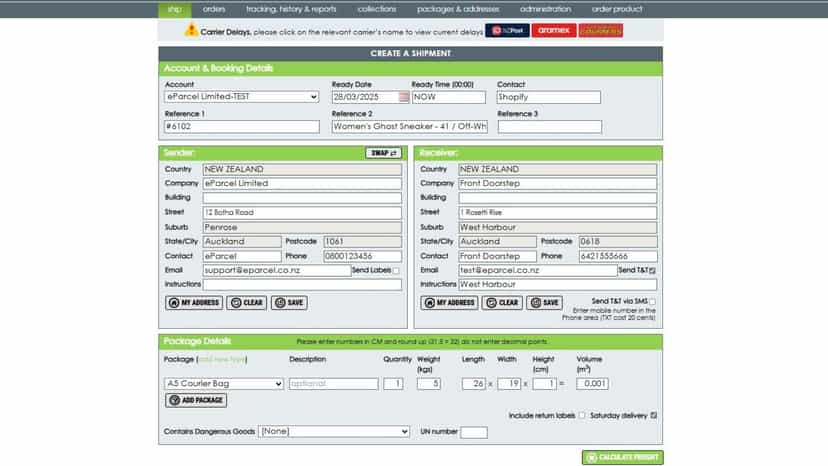Viewport: 828px width, 466px height.
Task: Add another package
Action: [196, 400]
